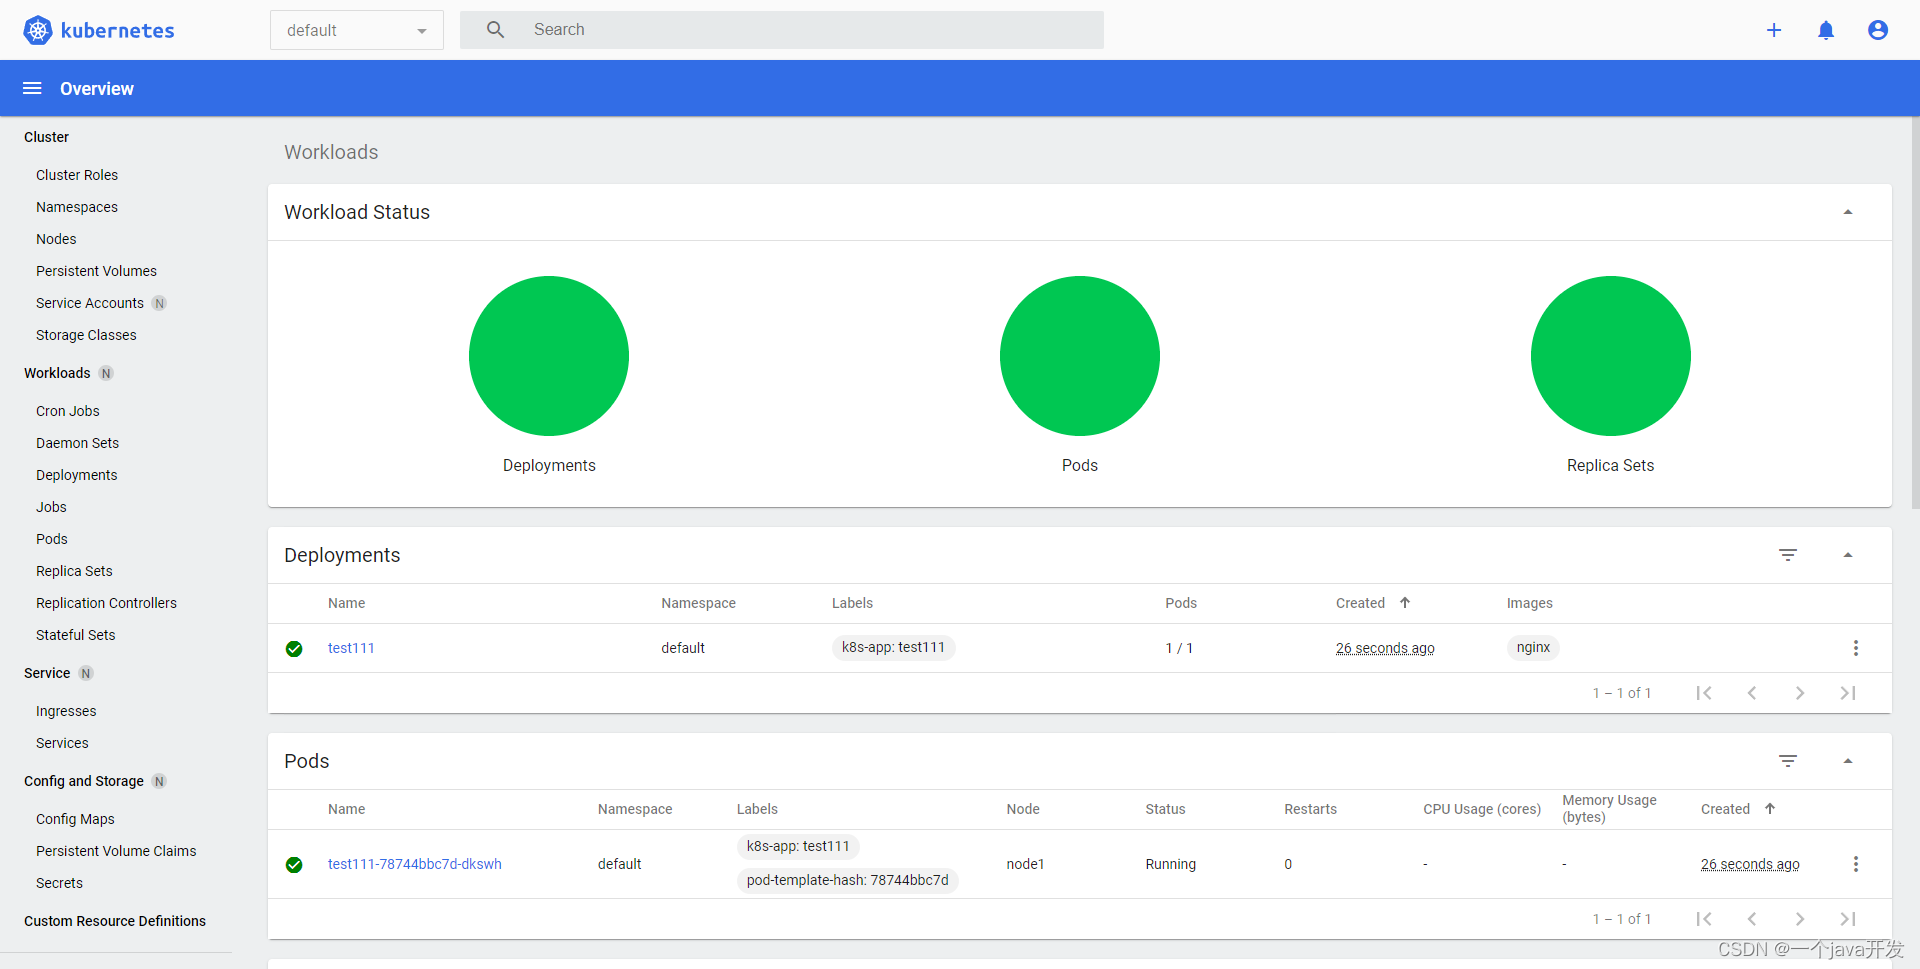Viewport: 1920px width, 969px height.
Task: Collapse the Deployments card
Action: point(1848,554)
